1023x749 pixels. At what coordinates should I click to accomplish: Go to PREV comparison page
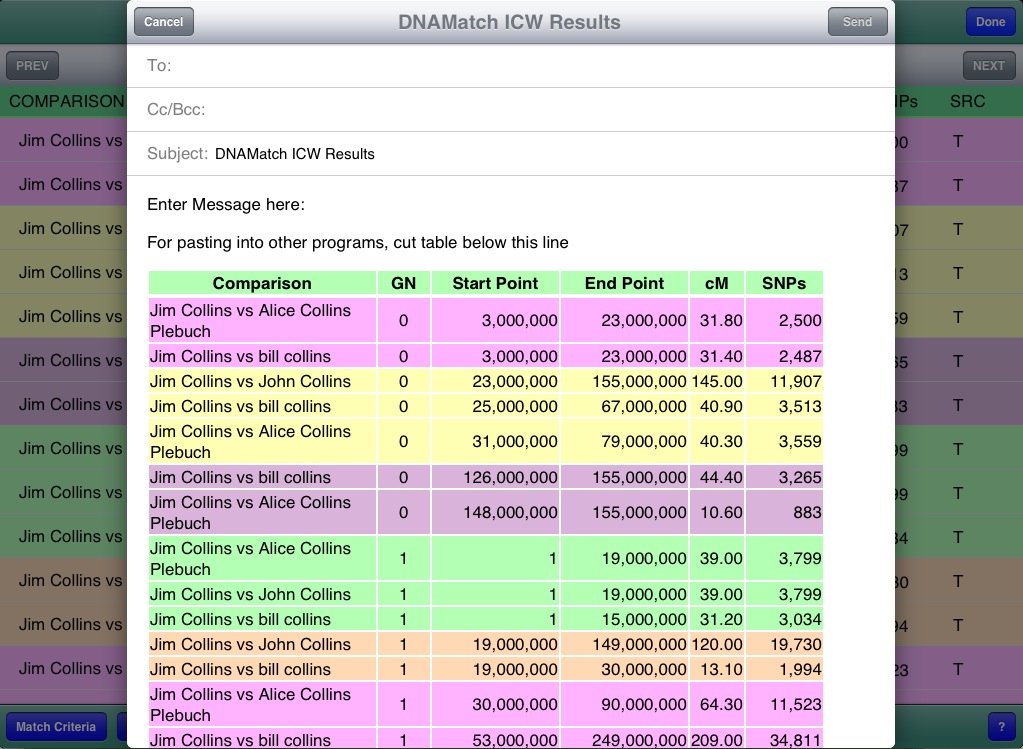click(32, 65)
